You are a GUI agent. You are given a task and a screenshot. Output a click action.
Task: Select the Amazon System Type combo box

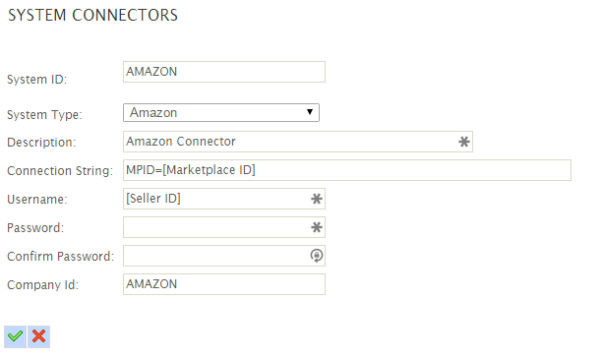click(221, 112)
